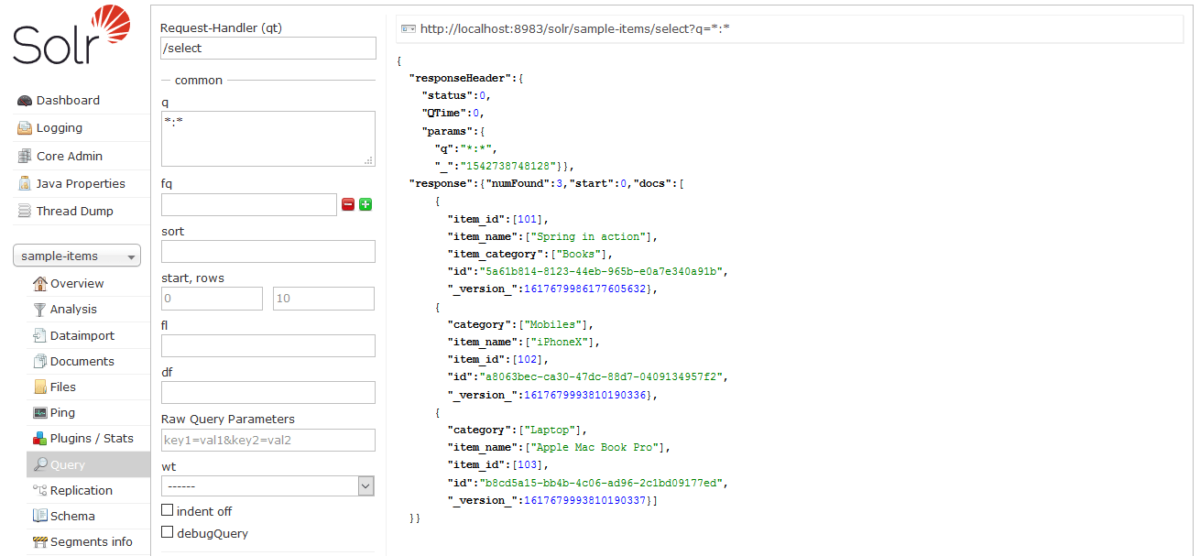The image size is (1200, 556).
Task: Click the Dashboard icon in sidebar
Action: click(24, 101)
